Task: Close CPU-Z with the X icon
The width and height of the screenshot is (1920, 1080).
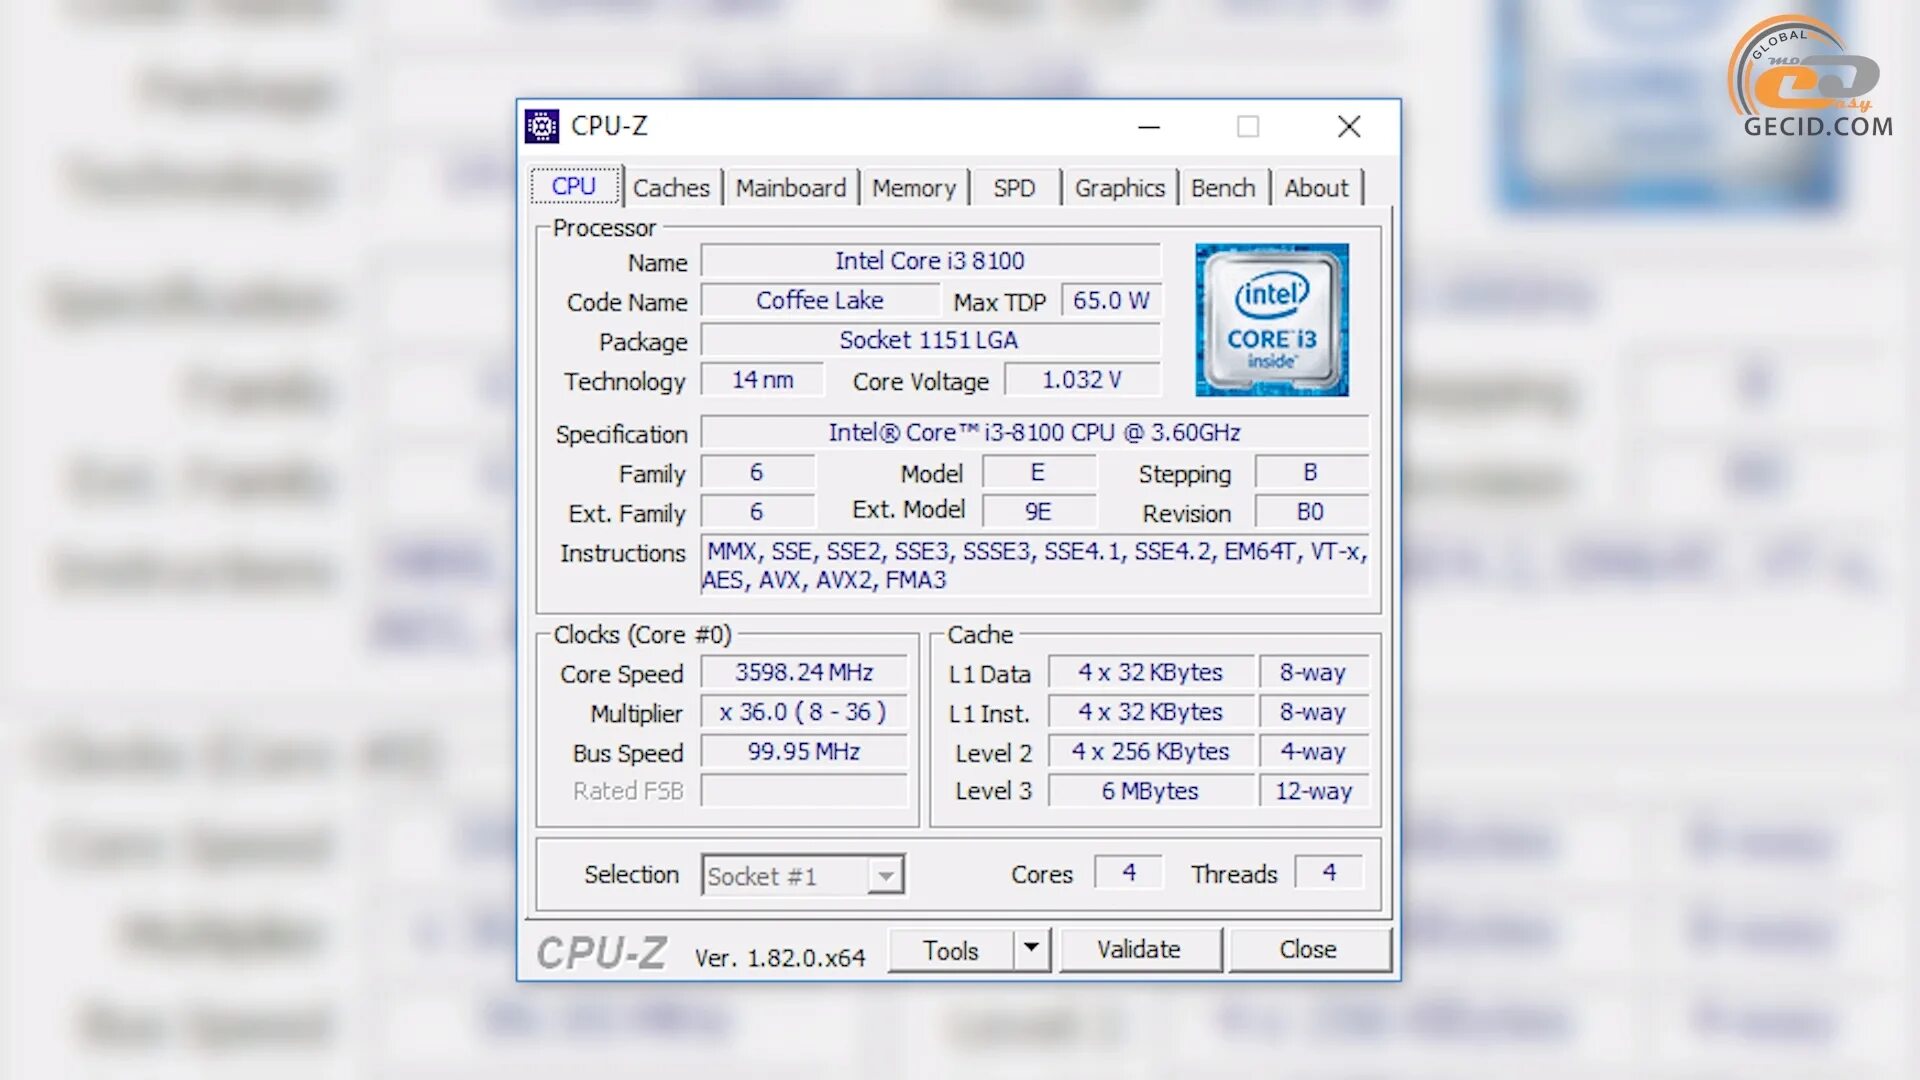Action: 1349,127
